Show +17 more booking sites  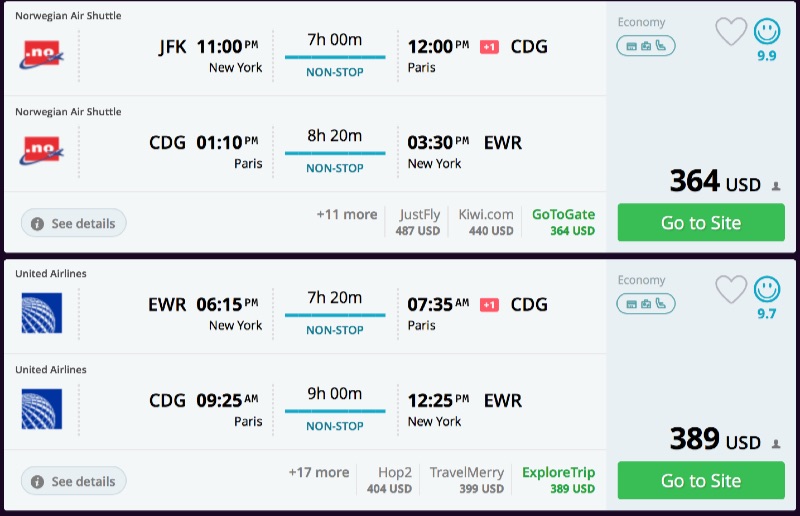(x=319, y=472)
